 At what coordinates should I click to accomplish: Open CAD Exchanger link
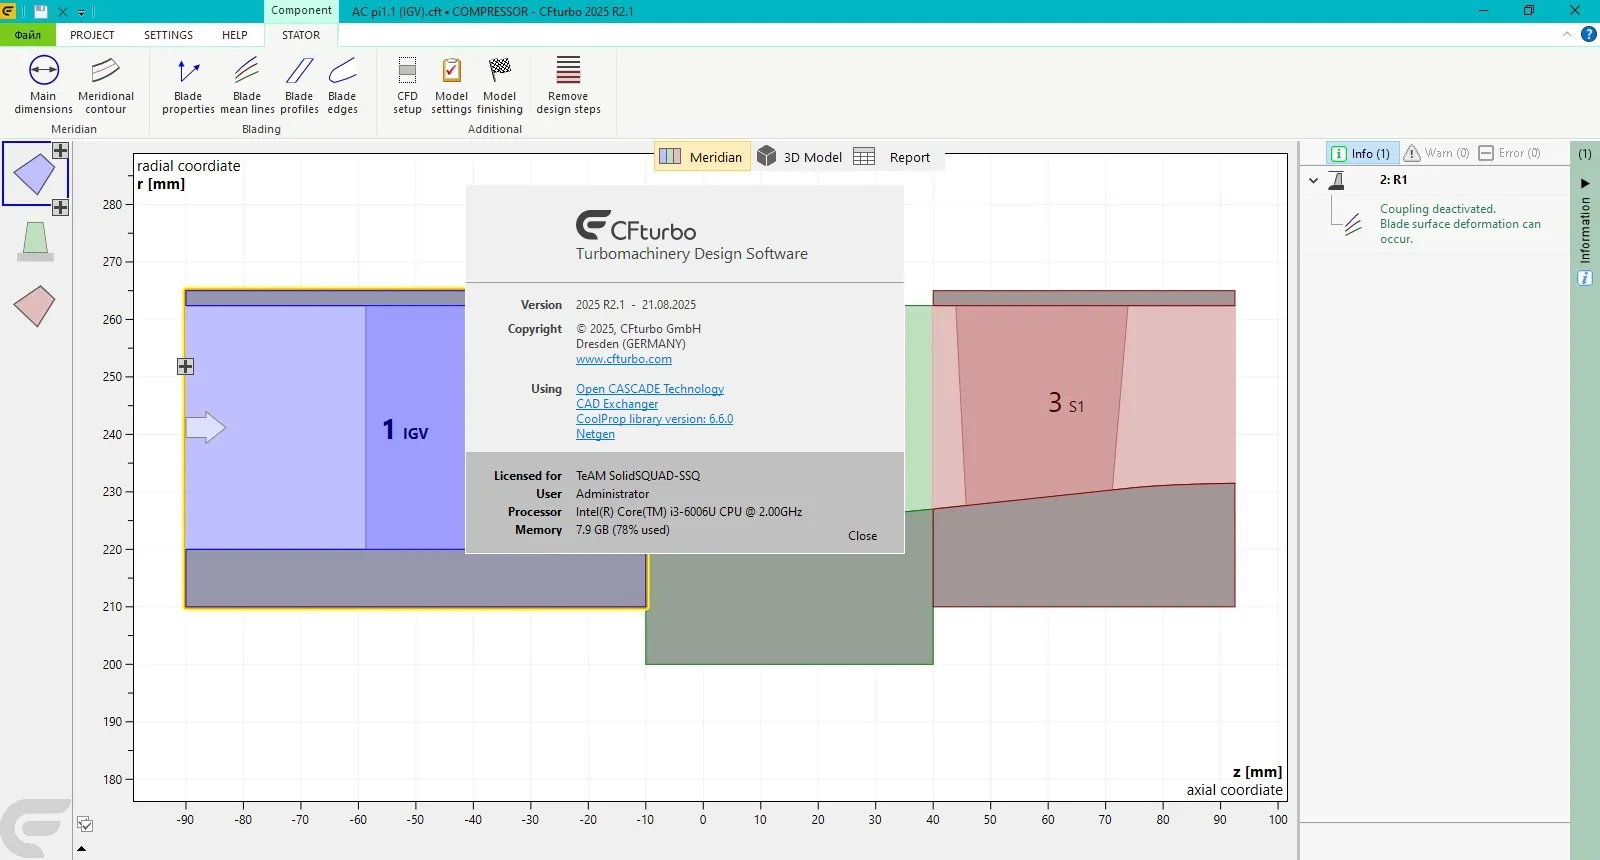coord(617,404)
